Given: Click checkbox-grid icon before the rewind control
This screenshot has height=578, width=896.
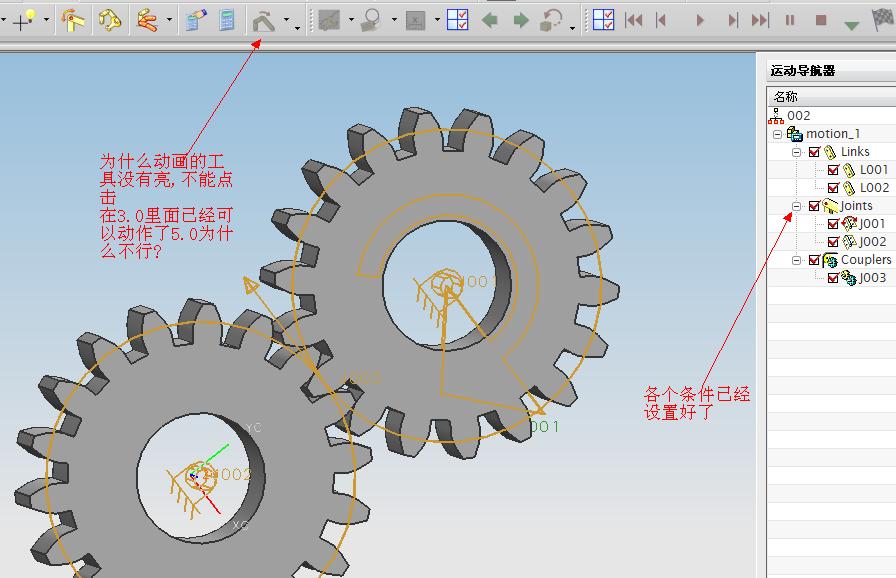Looking at the screenshot, I should (603, 20).
